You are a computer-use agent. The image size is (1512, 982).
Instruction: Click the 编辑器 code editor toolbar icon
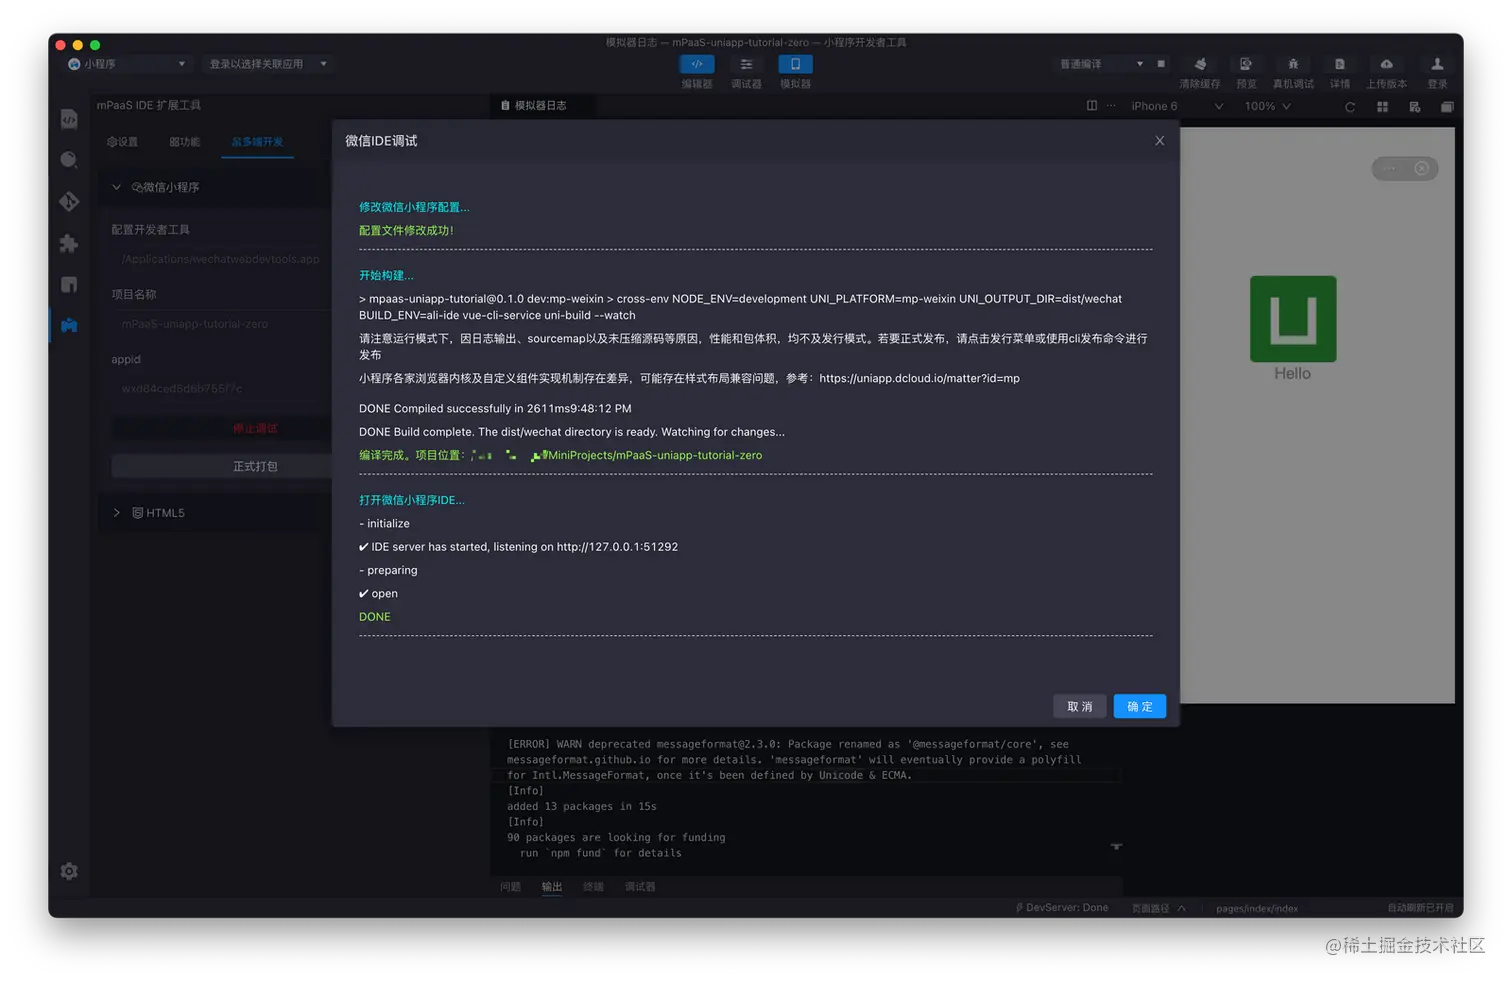point(697,64)
